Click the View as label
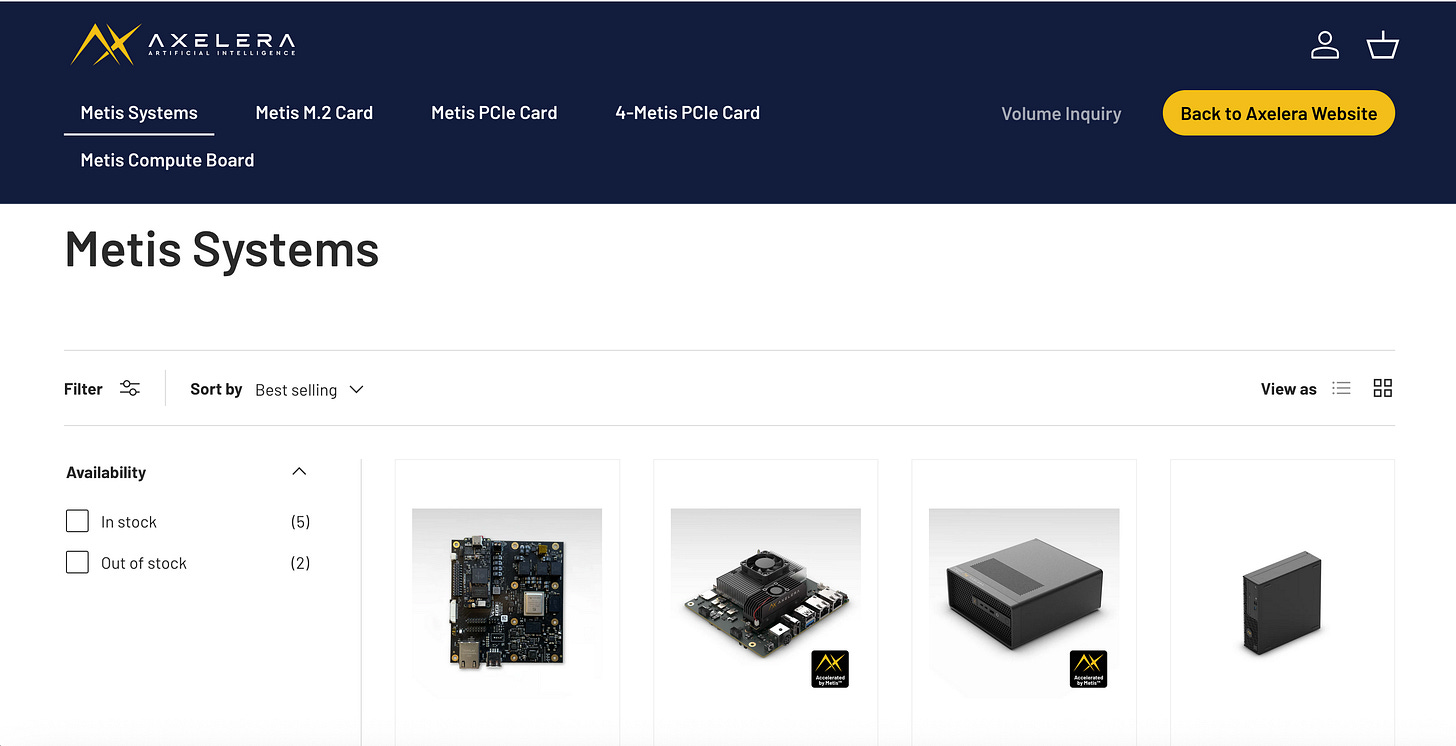The image size is (1456, 746). [x=1288, y=389]
